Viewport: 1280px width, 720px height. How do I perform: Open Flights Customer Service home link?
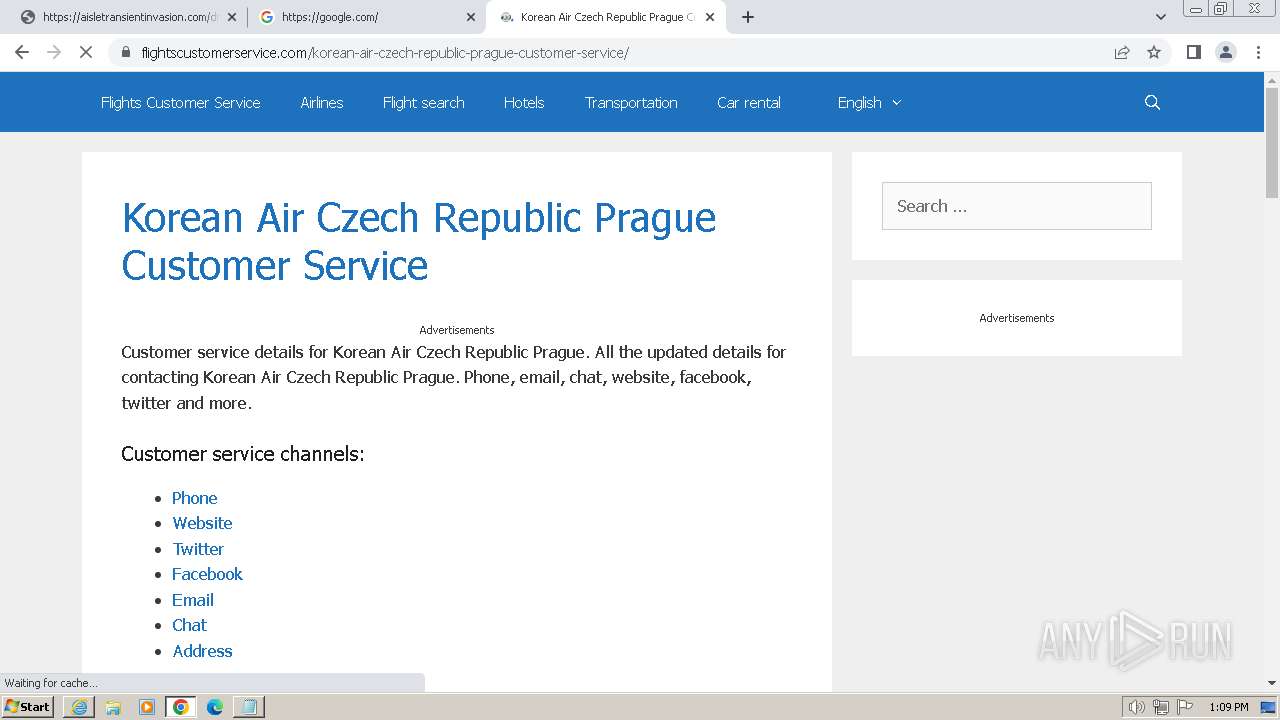[180, 102]
